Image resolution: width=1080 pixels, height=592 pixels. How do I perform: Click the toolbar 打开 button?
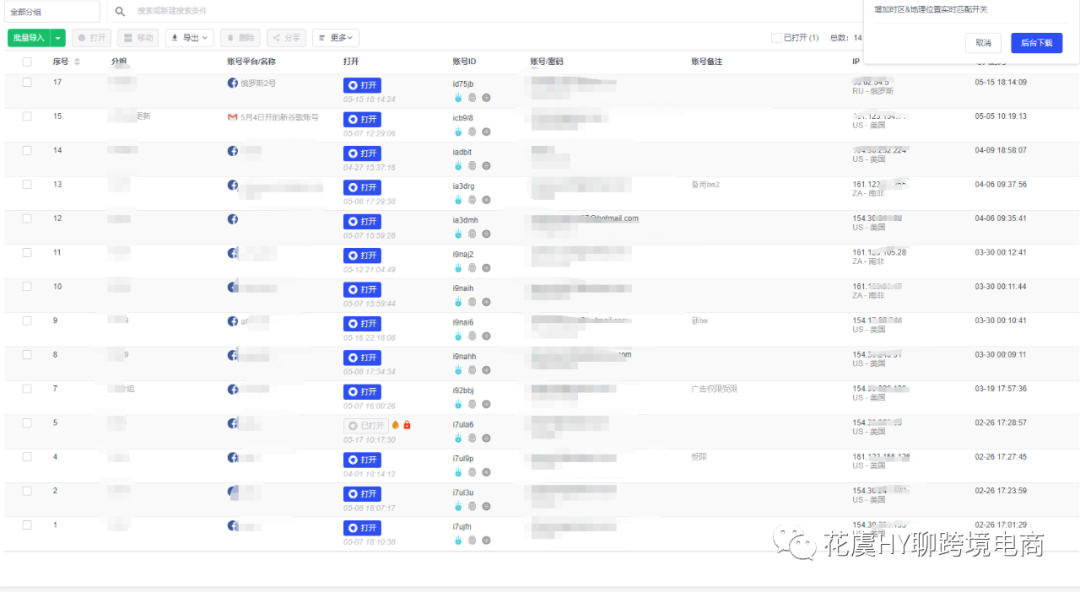click(92, 38)
